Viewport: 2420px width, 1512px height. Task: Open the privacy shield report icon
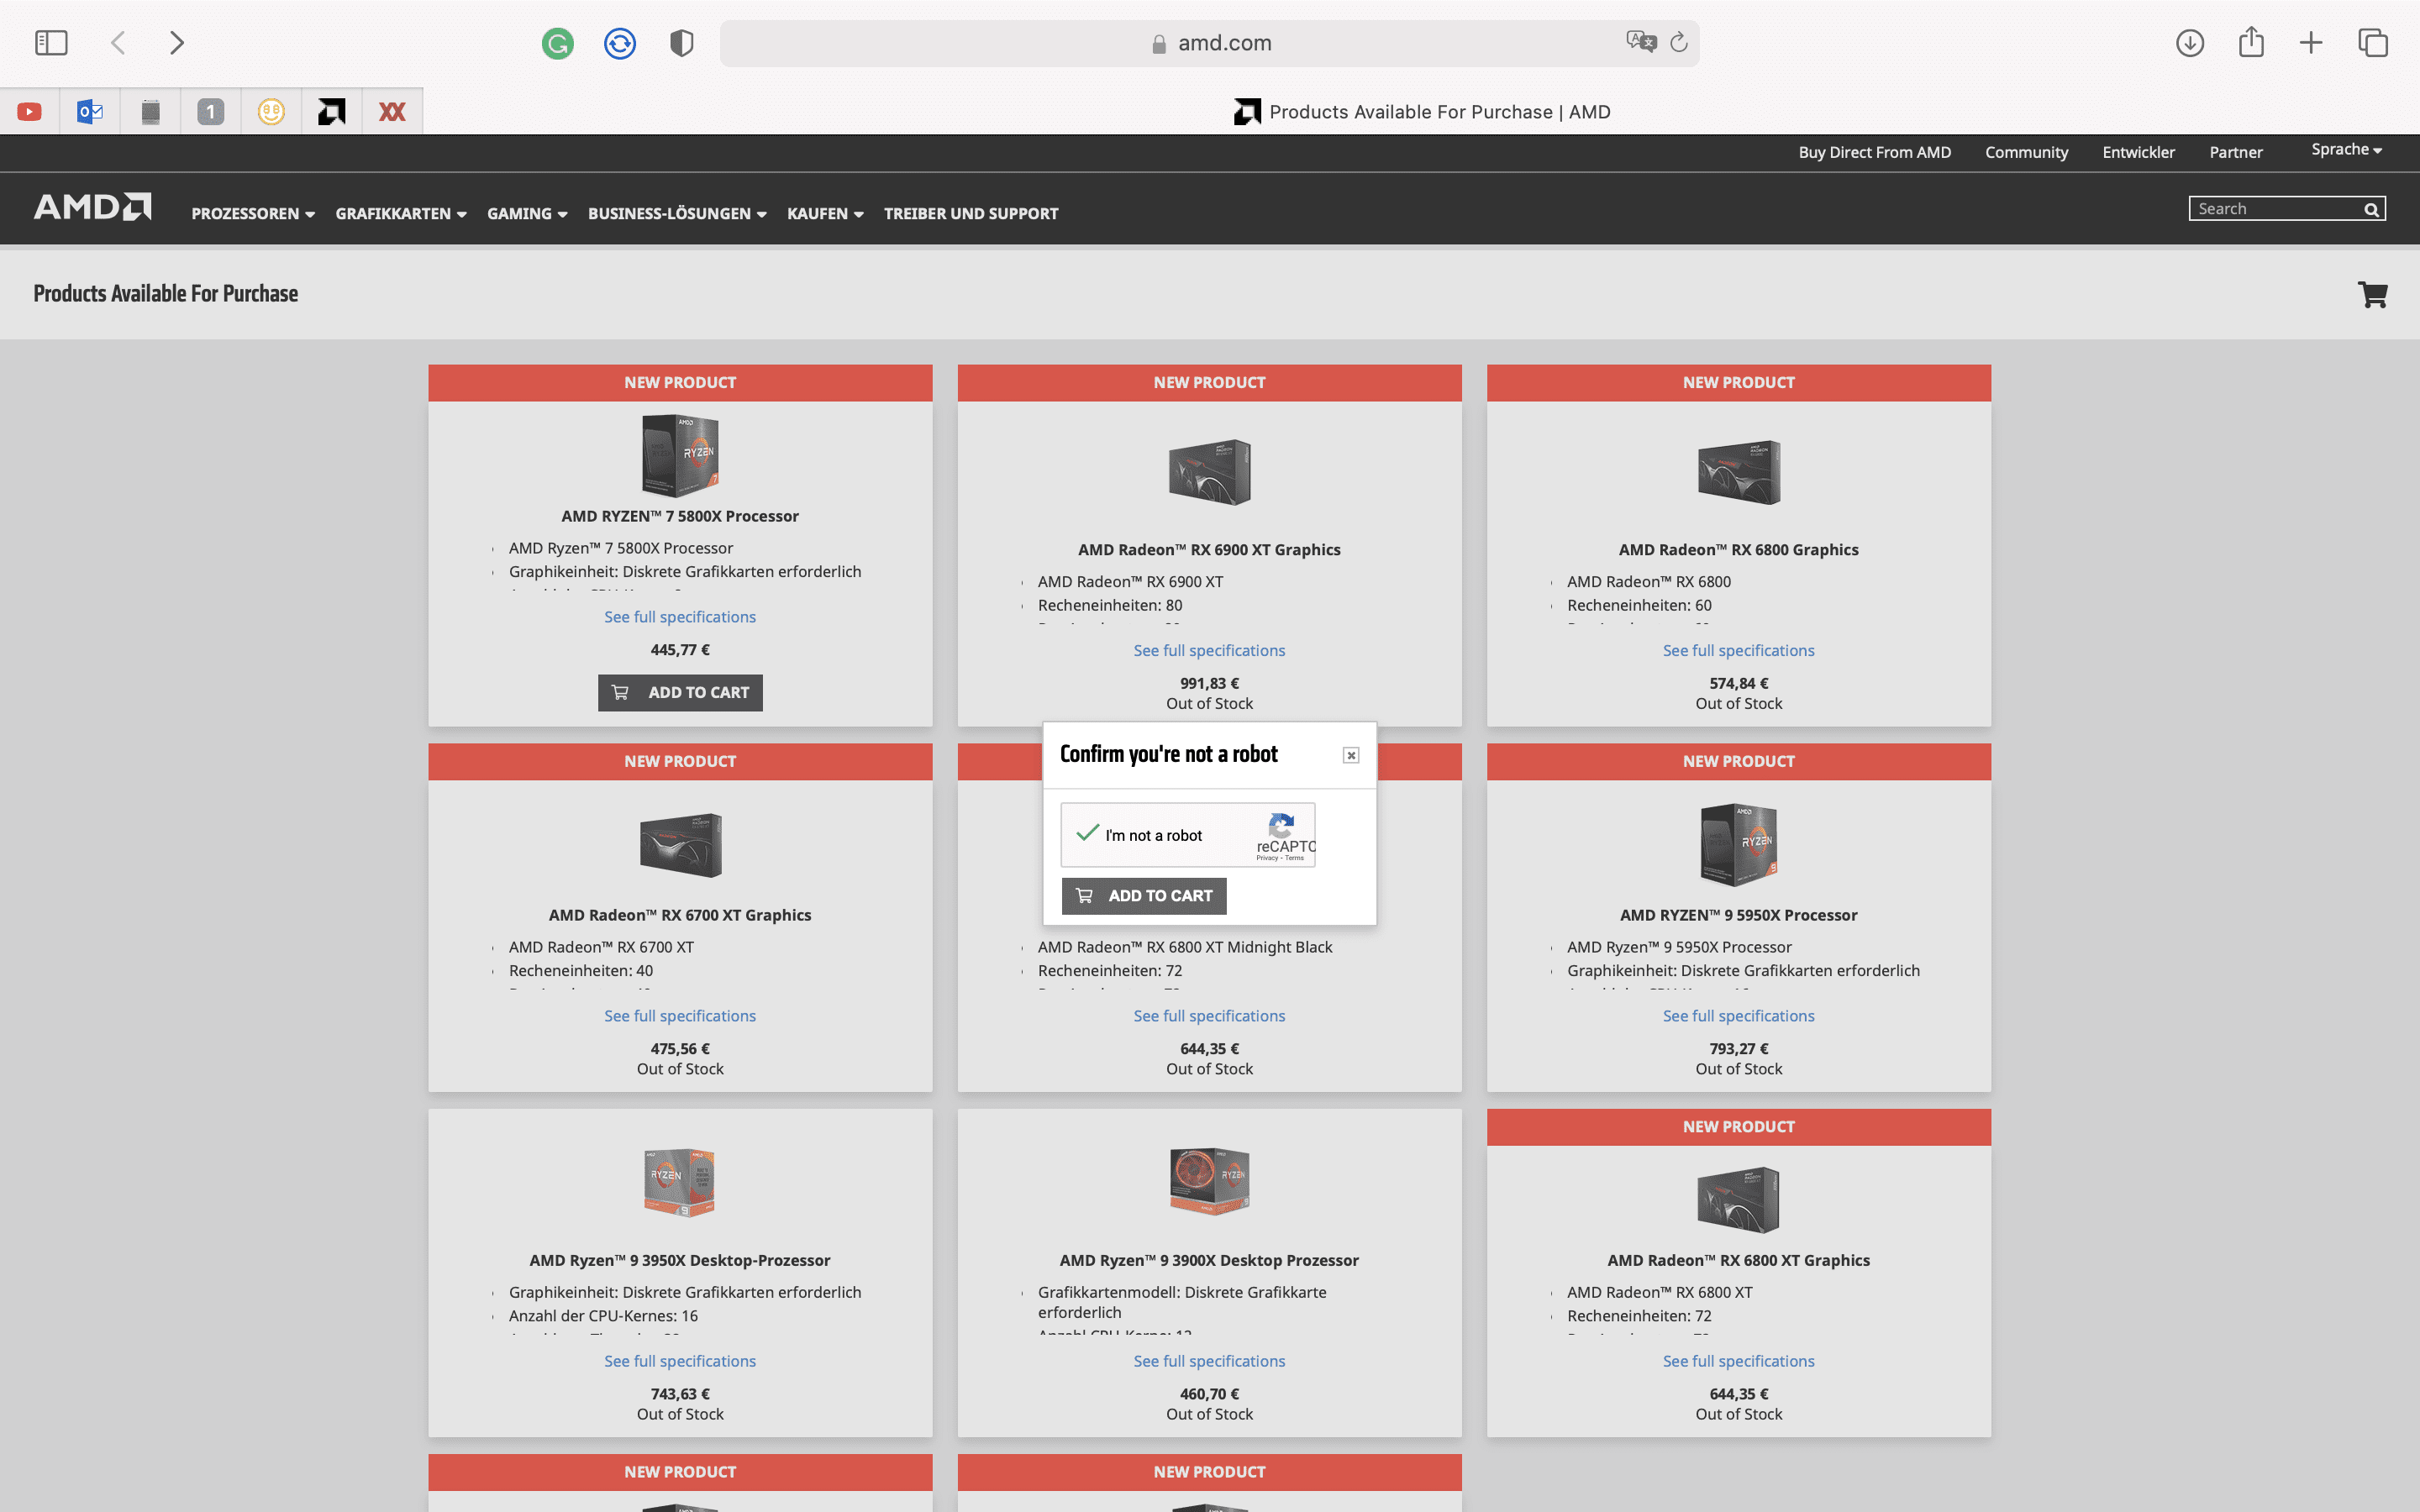pyautogui.click(x=682, y=43)
